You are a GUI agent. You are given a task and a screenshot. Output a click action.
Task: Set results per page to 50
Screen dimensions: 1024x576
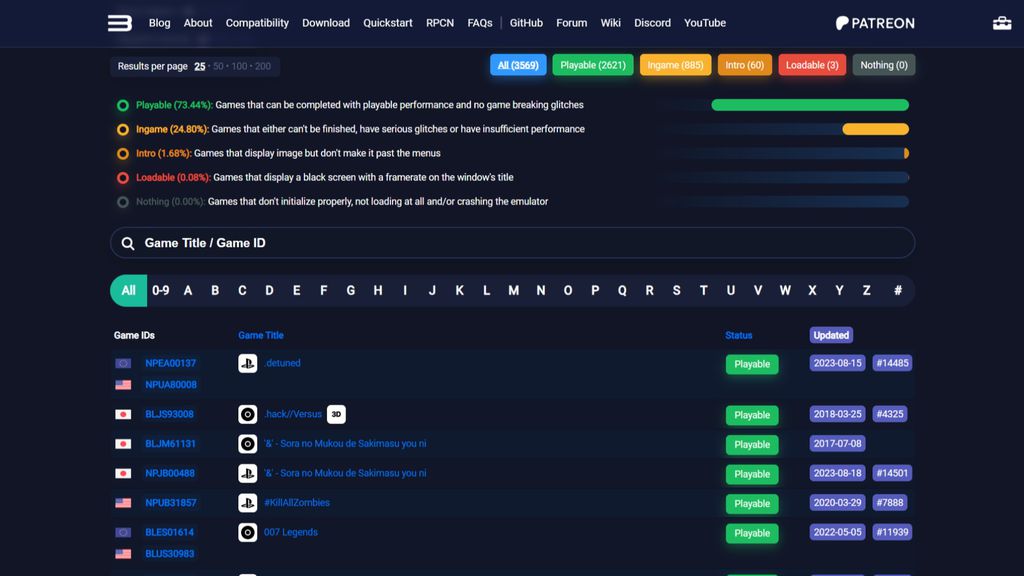(x=218, y=67)
